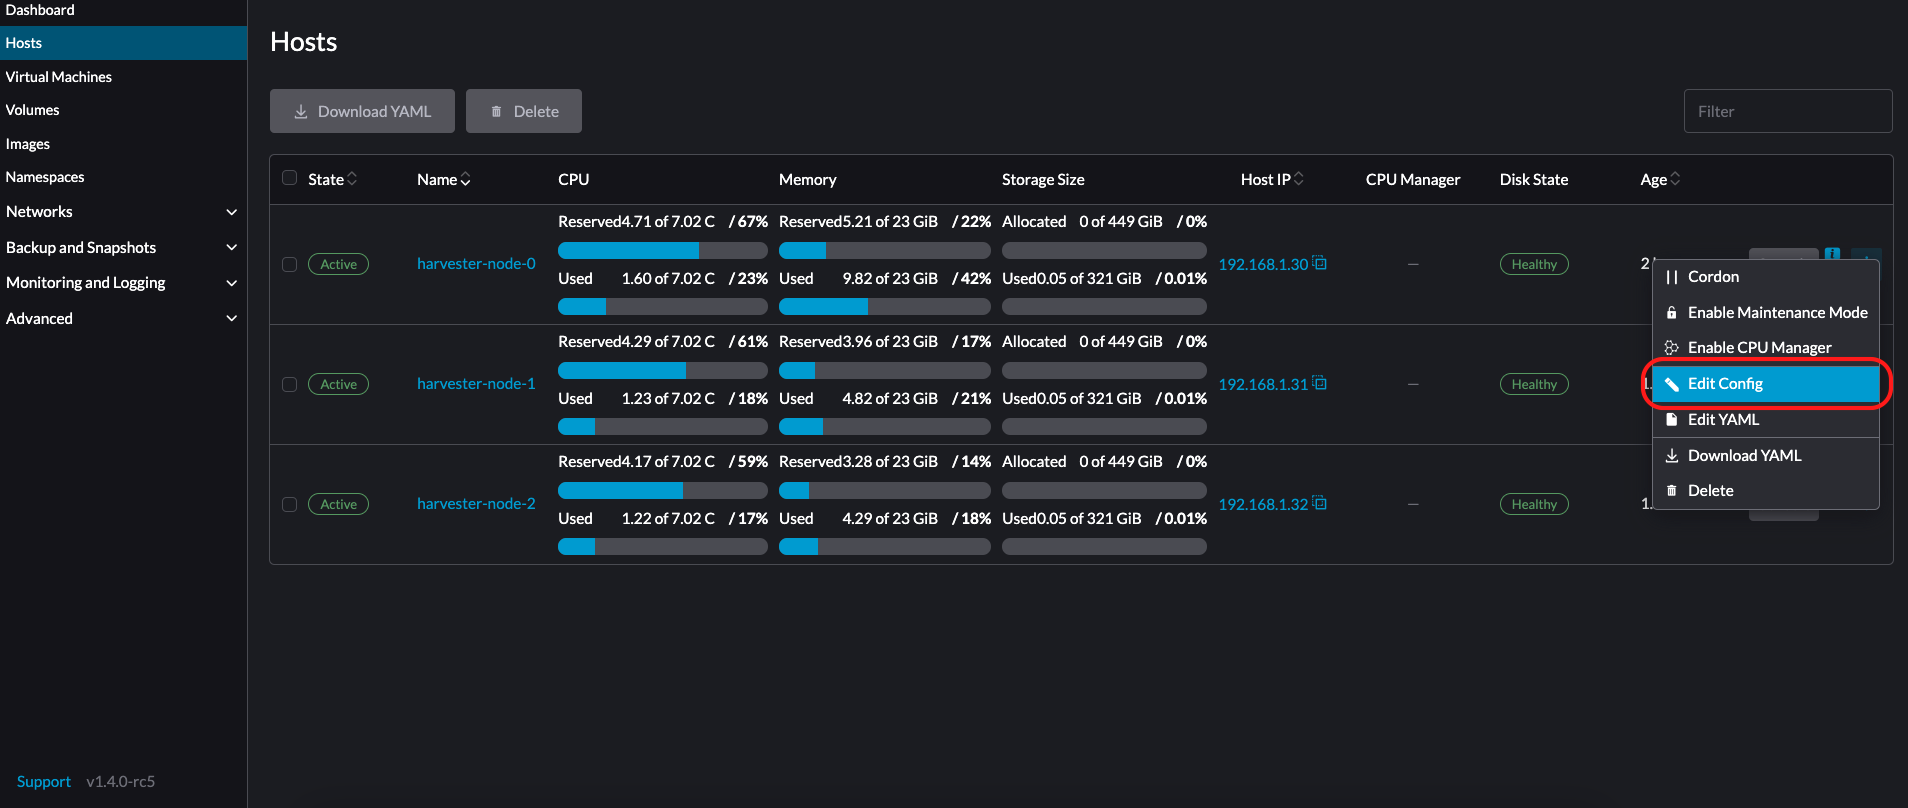Image resolution: width=1908 pixels, height=808 pixels.
Task: Check the select-all hosts header checkbox
Action: click(289, 178)
